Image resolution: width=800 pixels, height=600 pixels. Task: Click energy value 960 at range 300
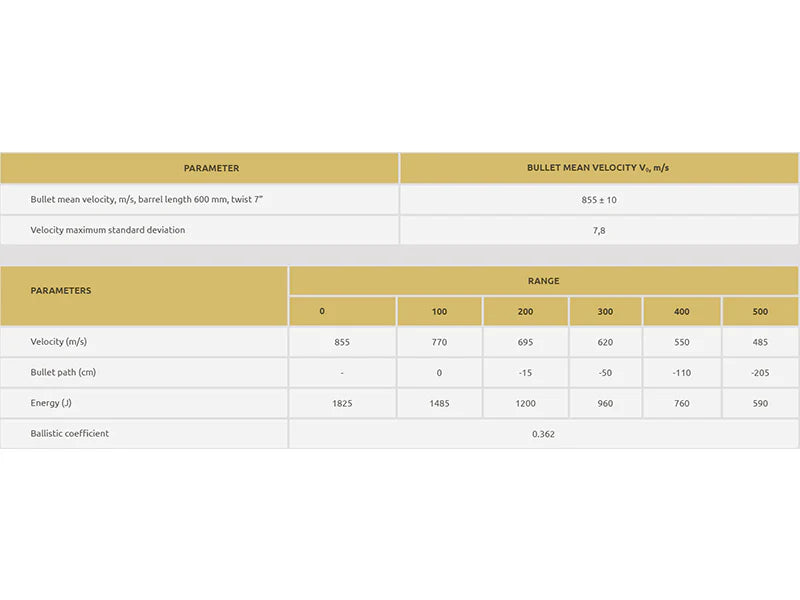click(605, 404)
